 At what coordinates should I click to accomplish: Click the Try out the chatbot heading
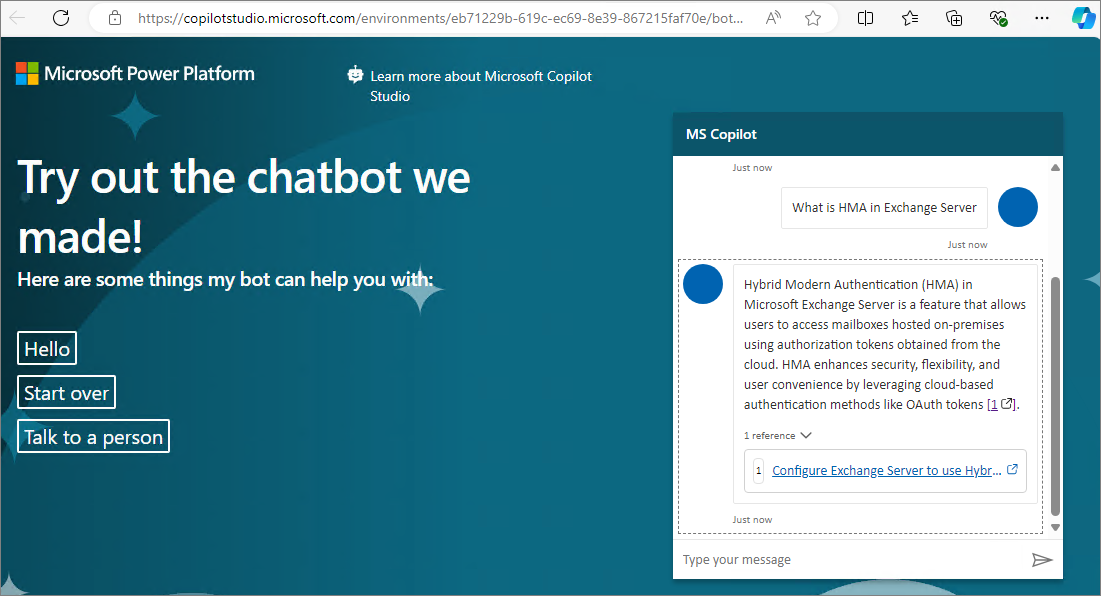[x=244, y=206]
